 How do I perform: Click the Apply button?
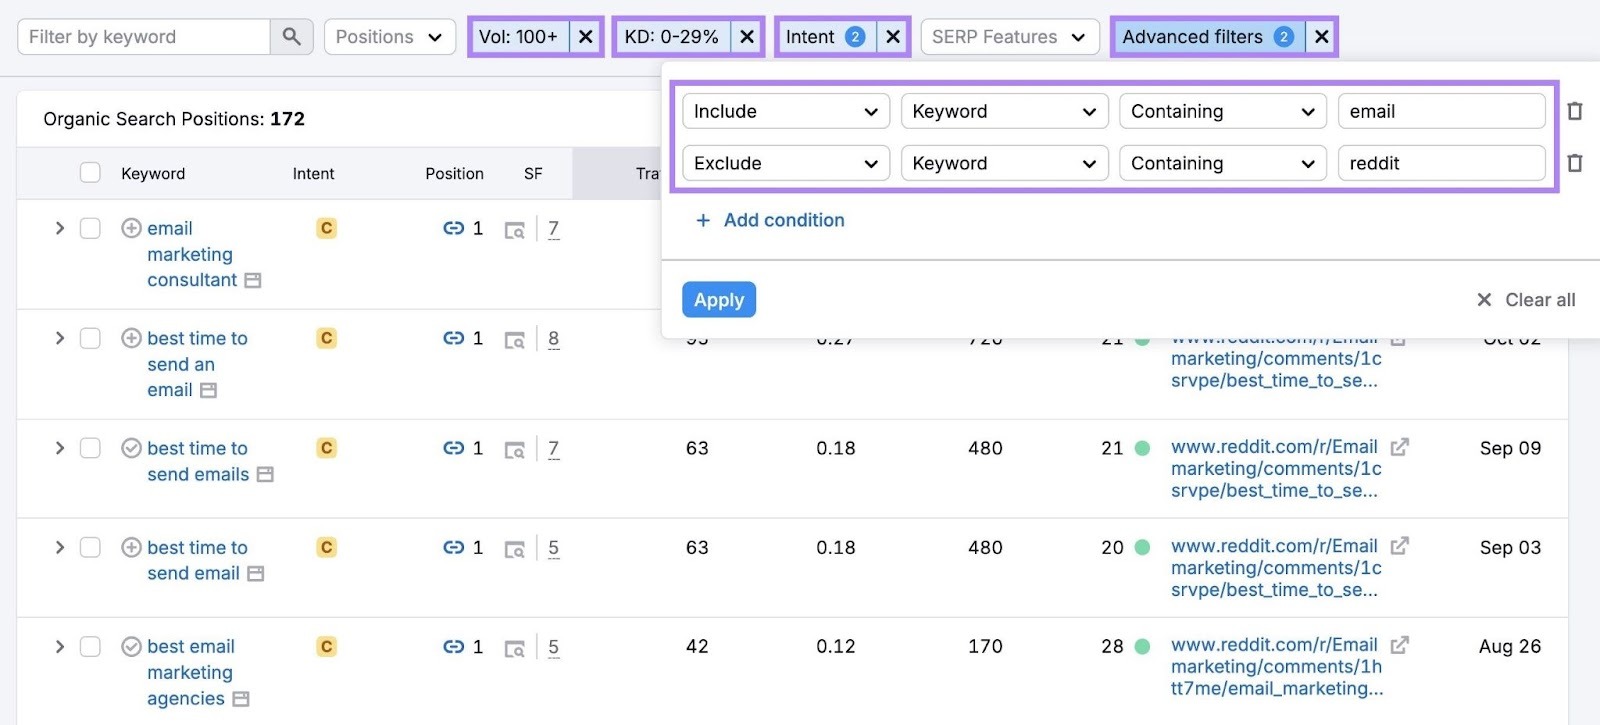718,299
